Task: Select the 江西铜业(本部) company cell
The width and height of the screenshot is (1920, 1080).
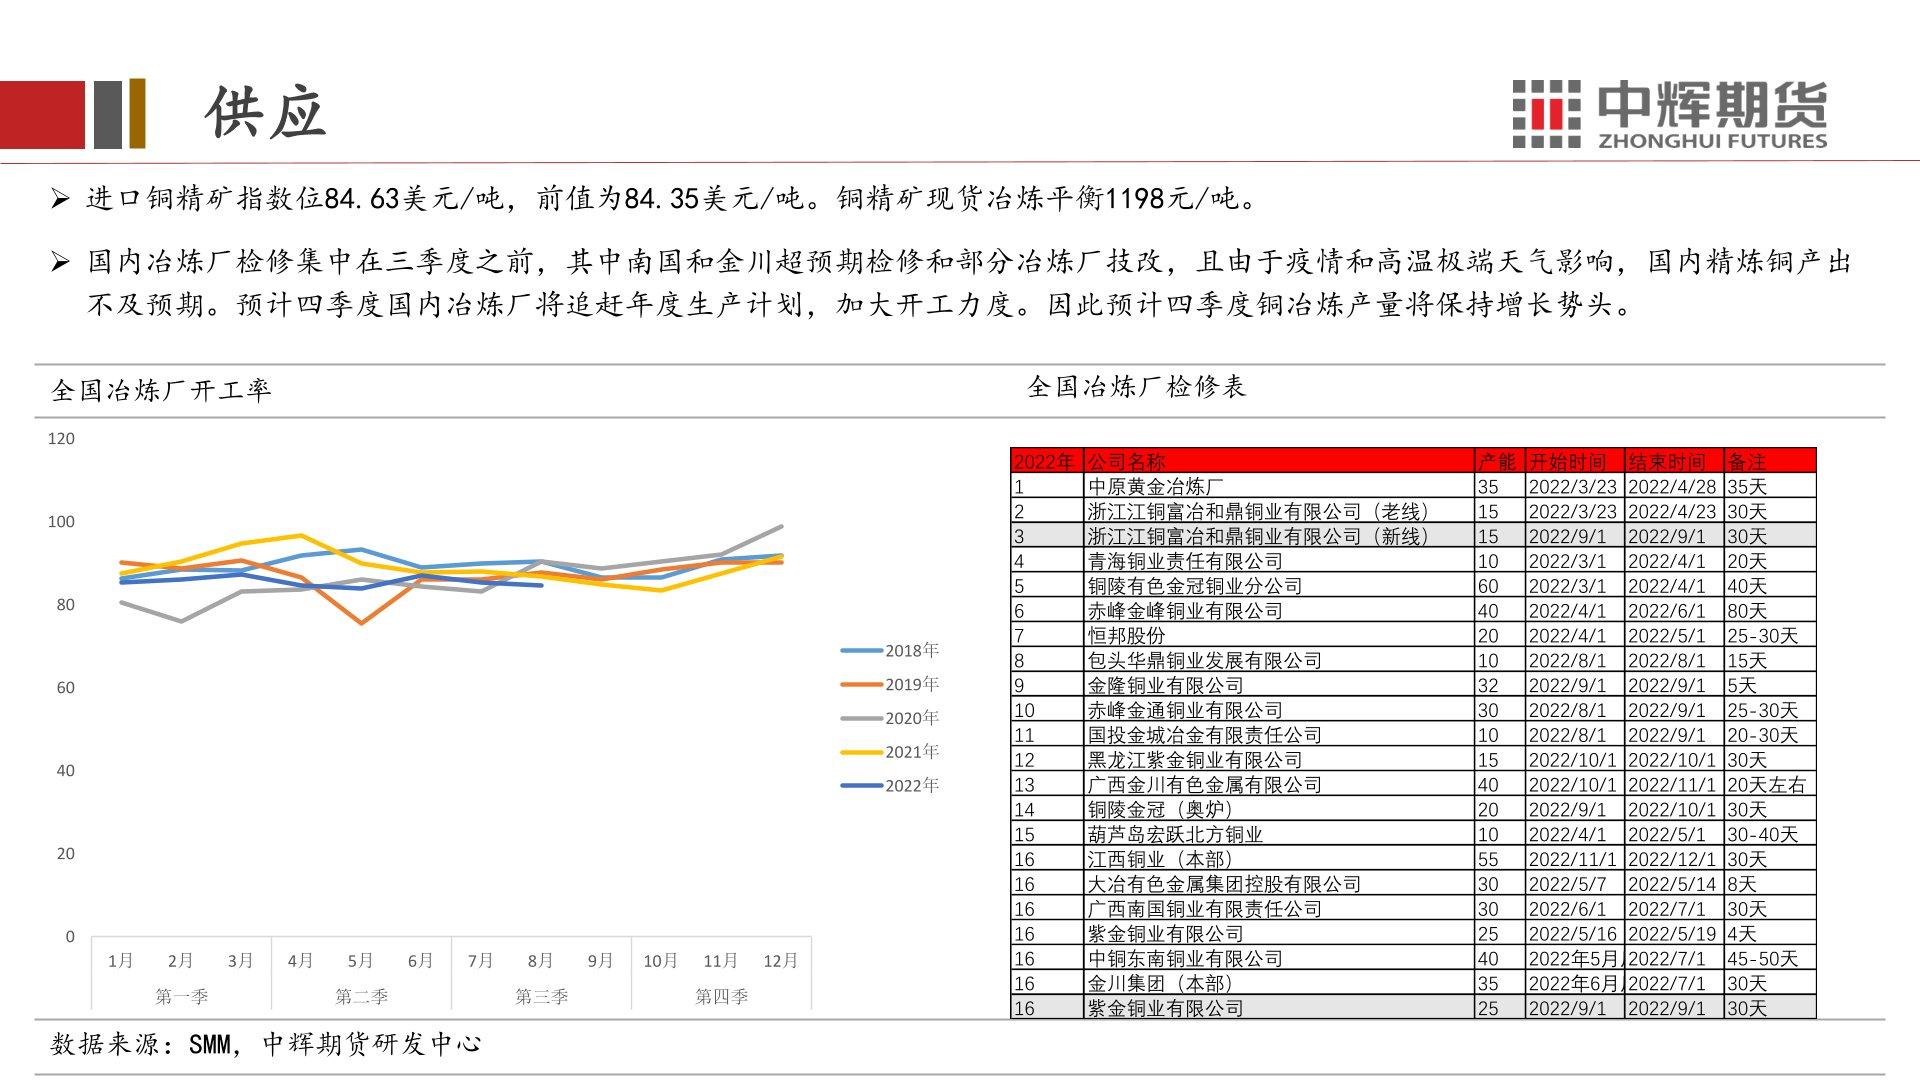Action: coord(1160,860)
